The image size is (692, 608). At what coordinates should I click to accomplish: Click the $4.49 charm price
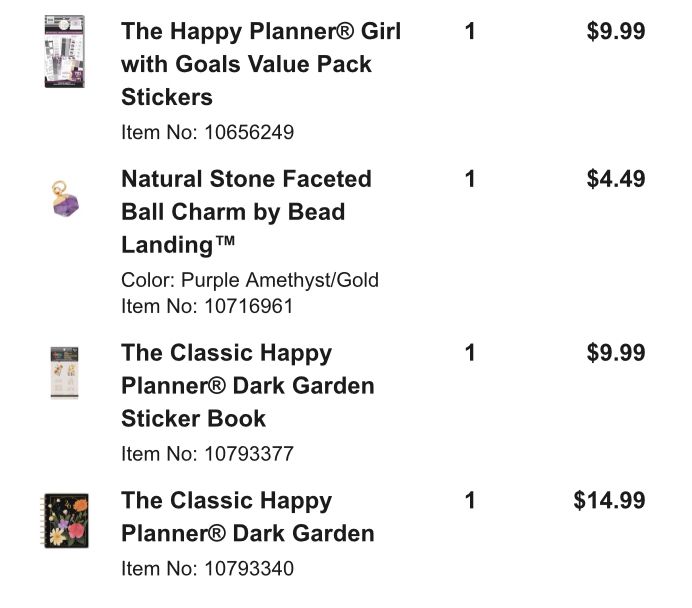click(616, 179)
